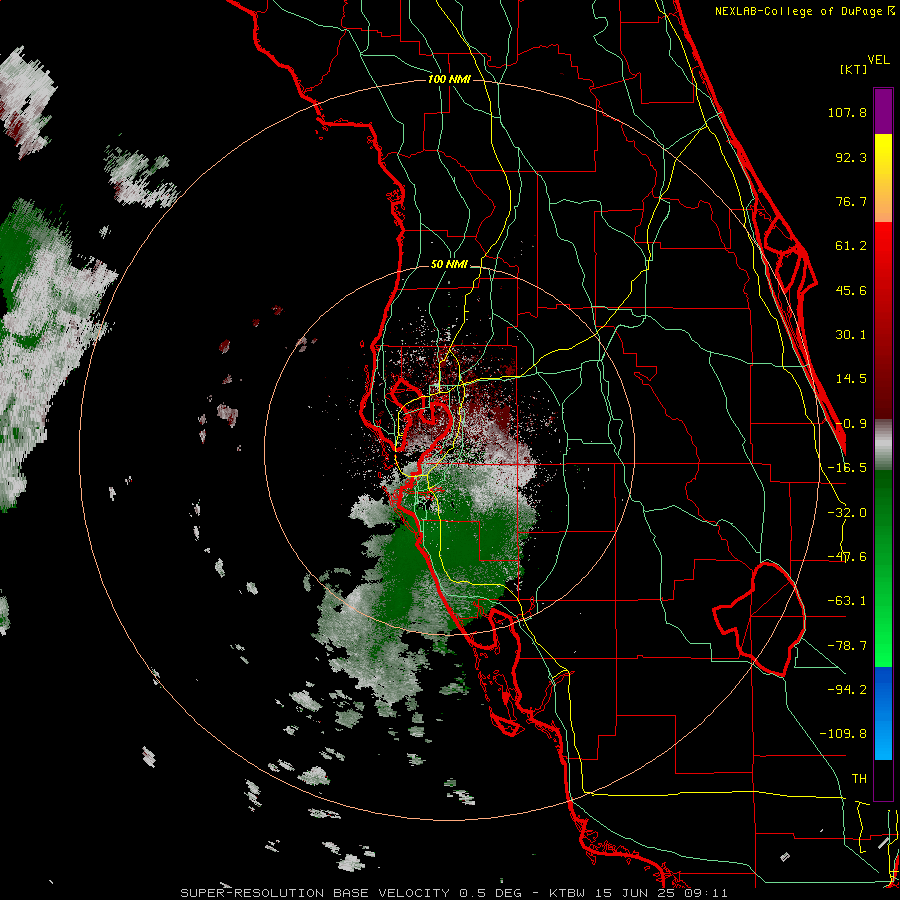900x900 pixels.
Task: Click the 45.6 legend value
Action: point(851,290)
